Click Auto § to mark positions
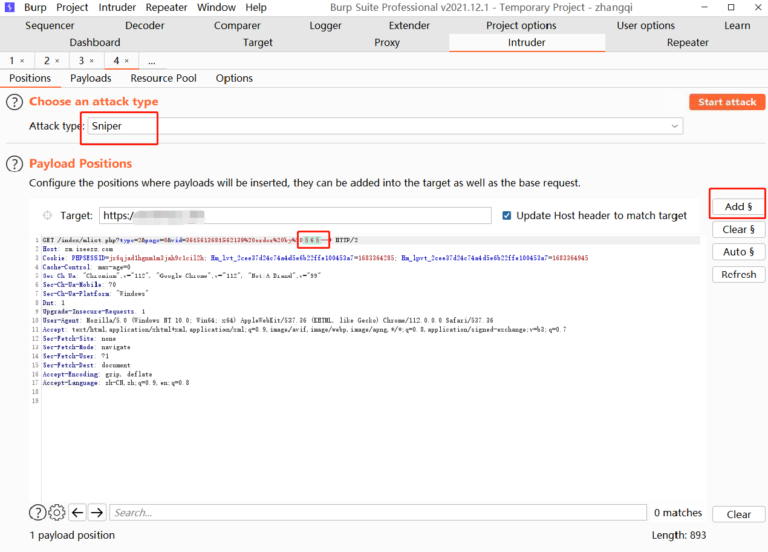This screenshot has height=552, width=768. pyautogui.click(x=738, y=252)
